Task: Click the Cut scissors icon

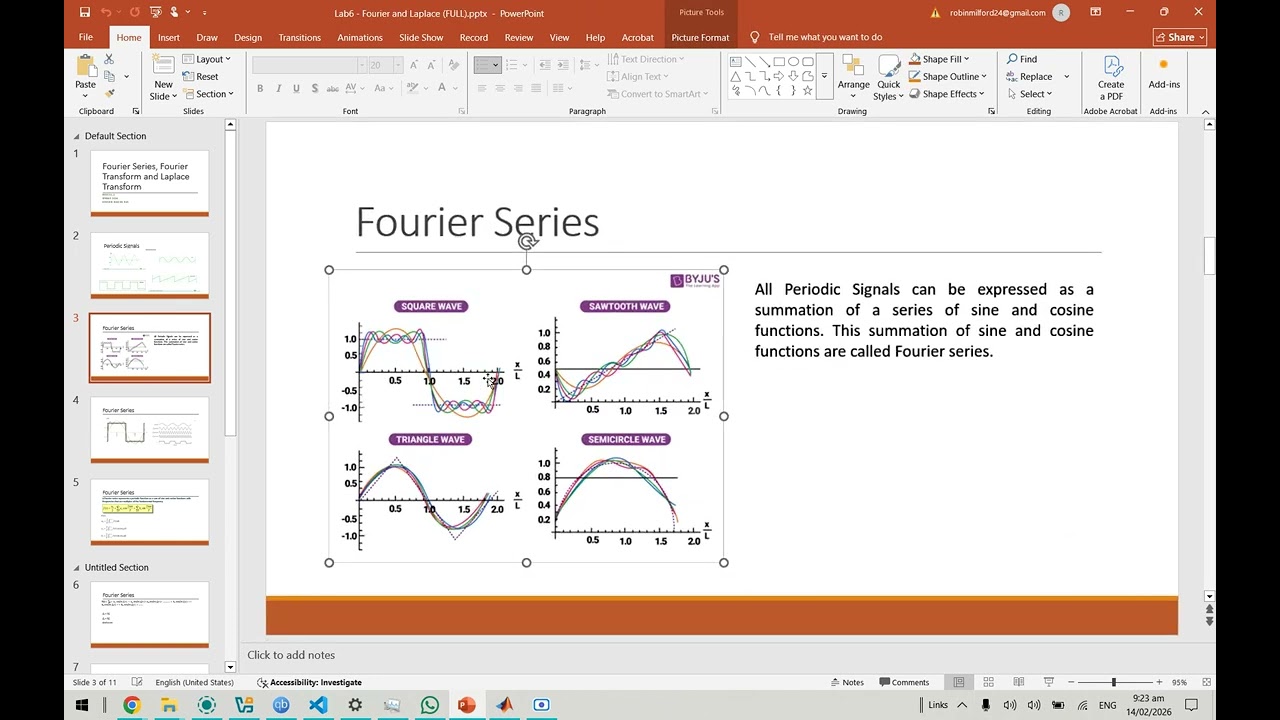Action: pos(109,59)
